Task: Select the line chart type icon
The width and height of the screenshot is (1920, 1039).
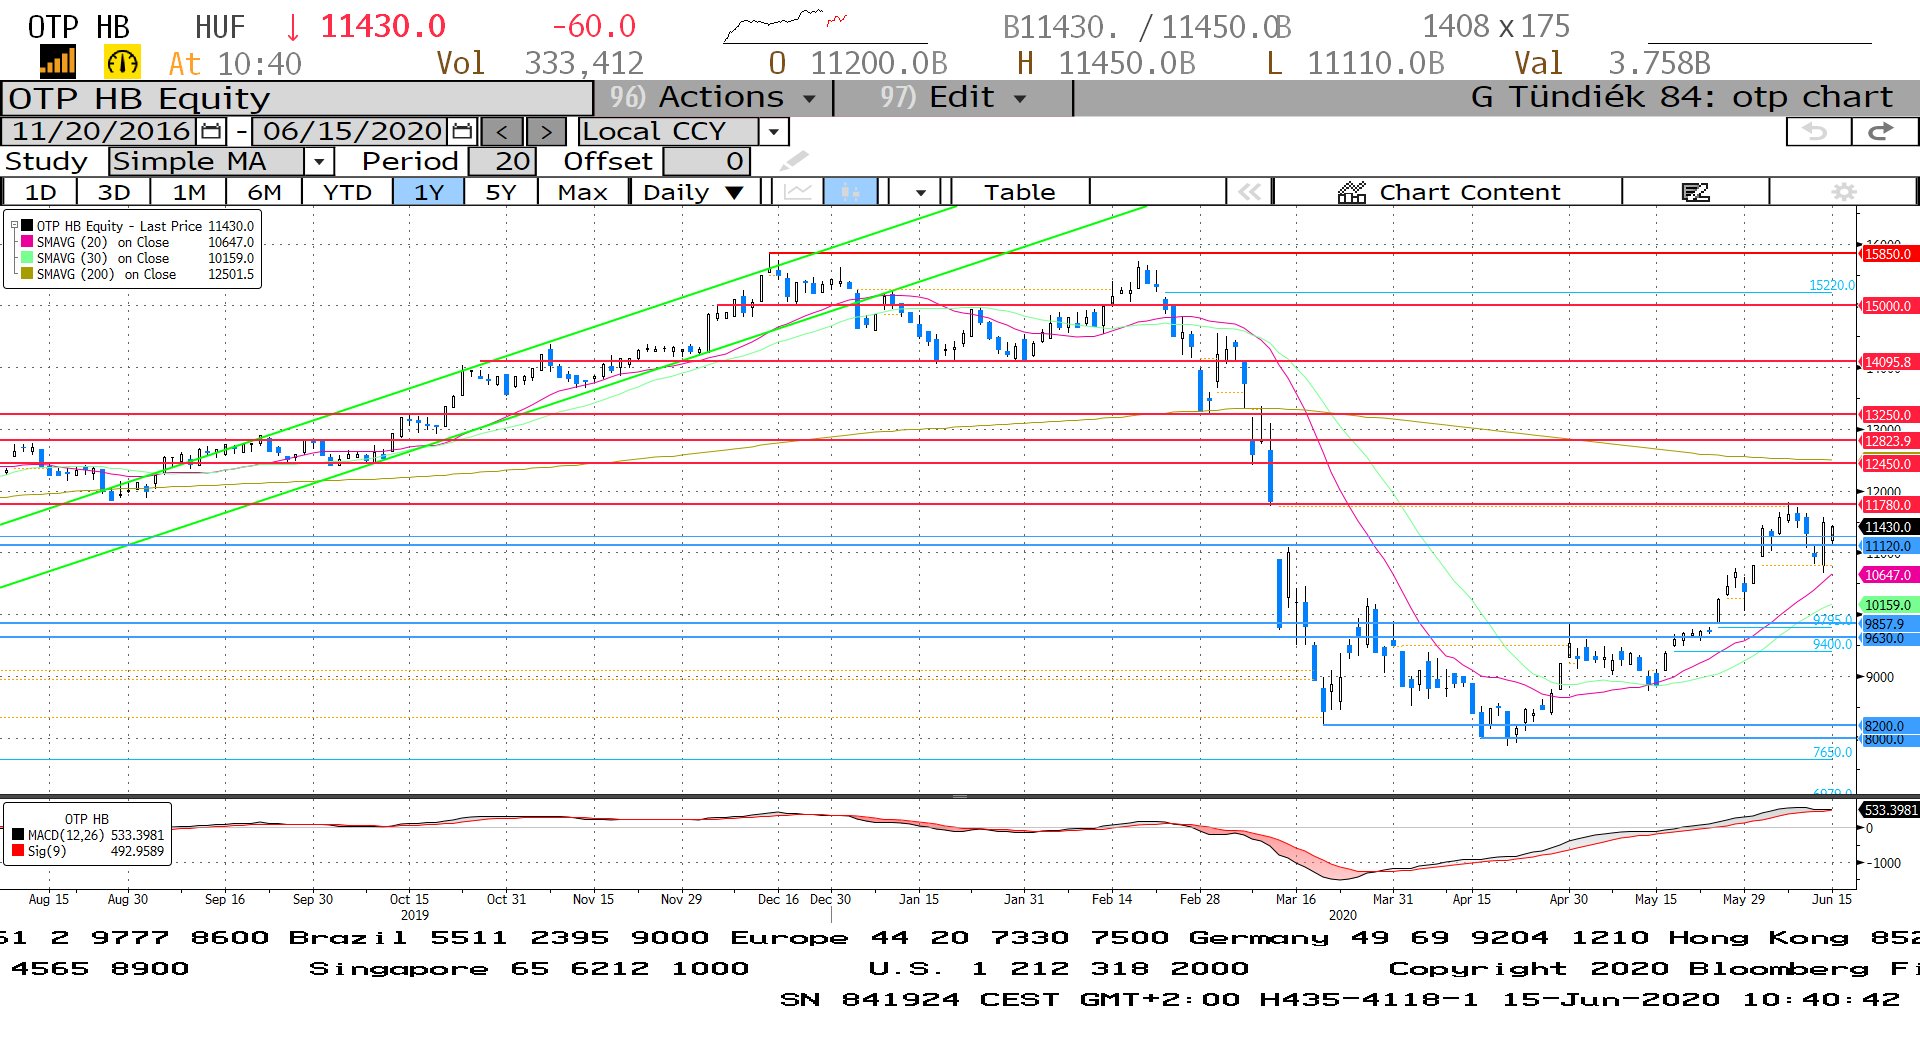Action: pyautogui.click(x=797, y=191)
